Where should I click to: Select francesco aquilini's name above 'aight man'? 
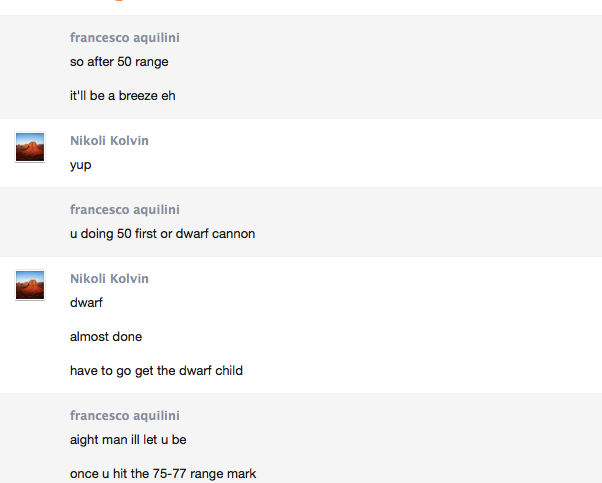pyautogui.click(x=125, y=416)
